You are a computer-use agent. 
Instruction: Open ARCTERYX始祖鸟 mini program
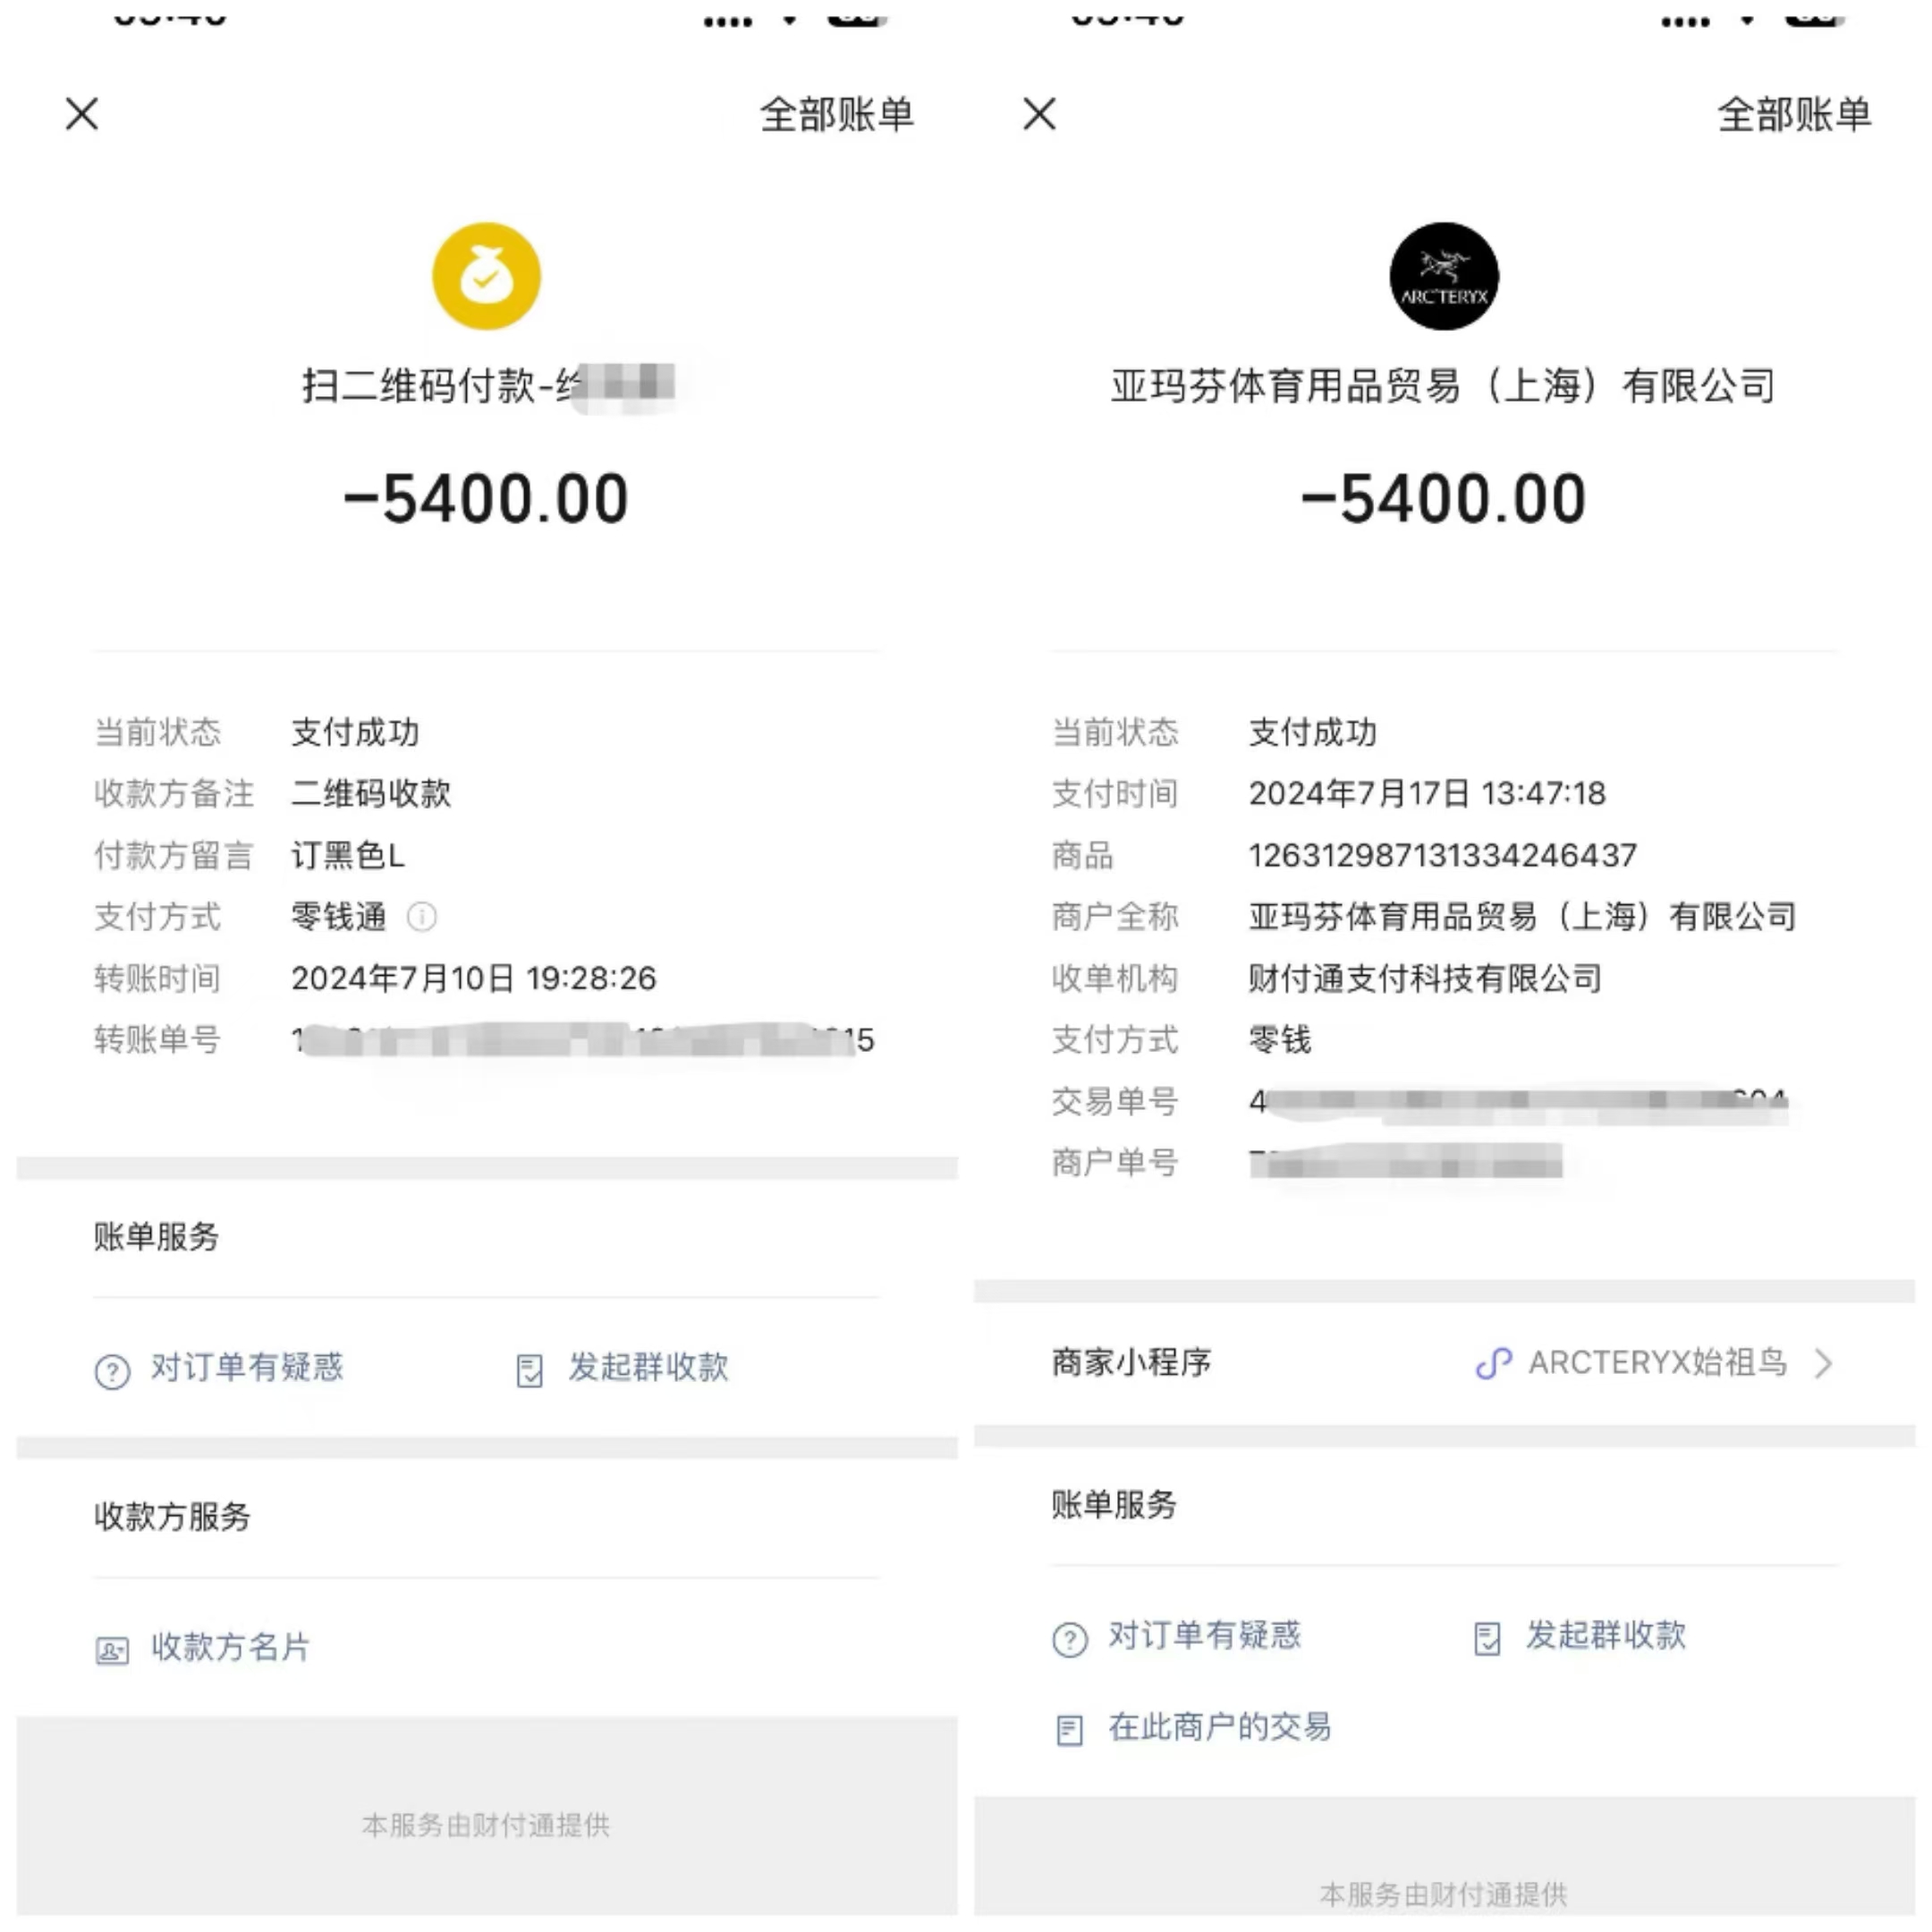tap(1657, 1363)
